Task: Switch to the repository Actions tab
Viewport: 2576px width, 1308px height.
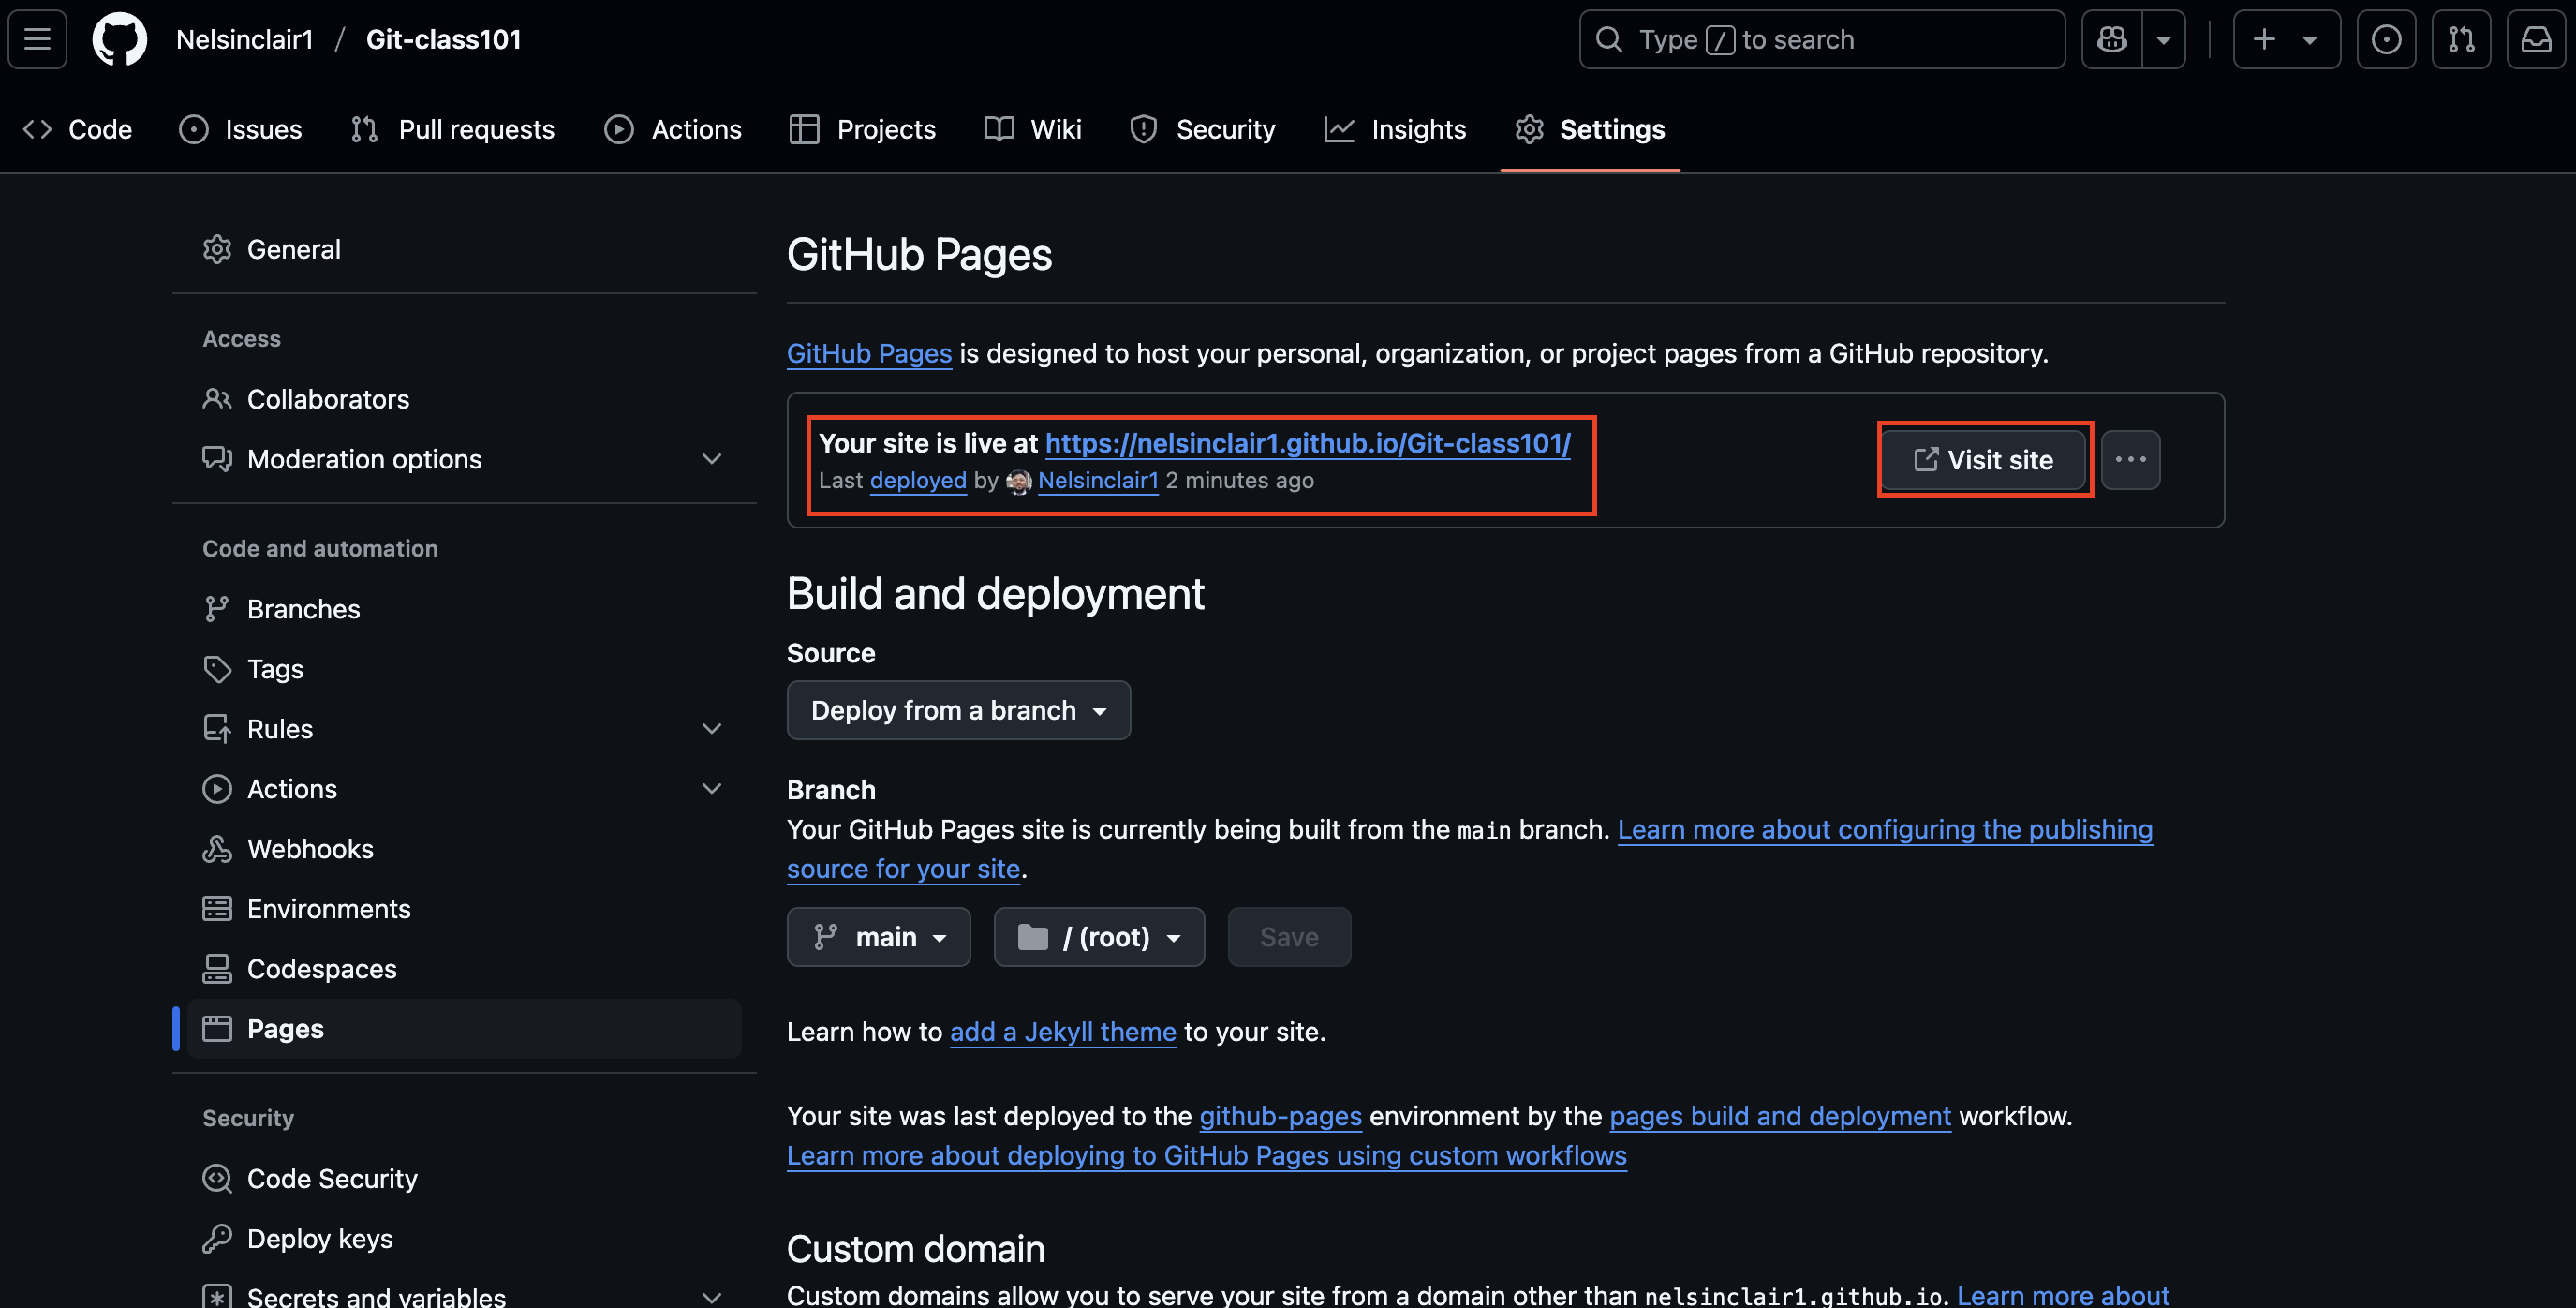Action: click(673, 129)
